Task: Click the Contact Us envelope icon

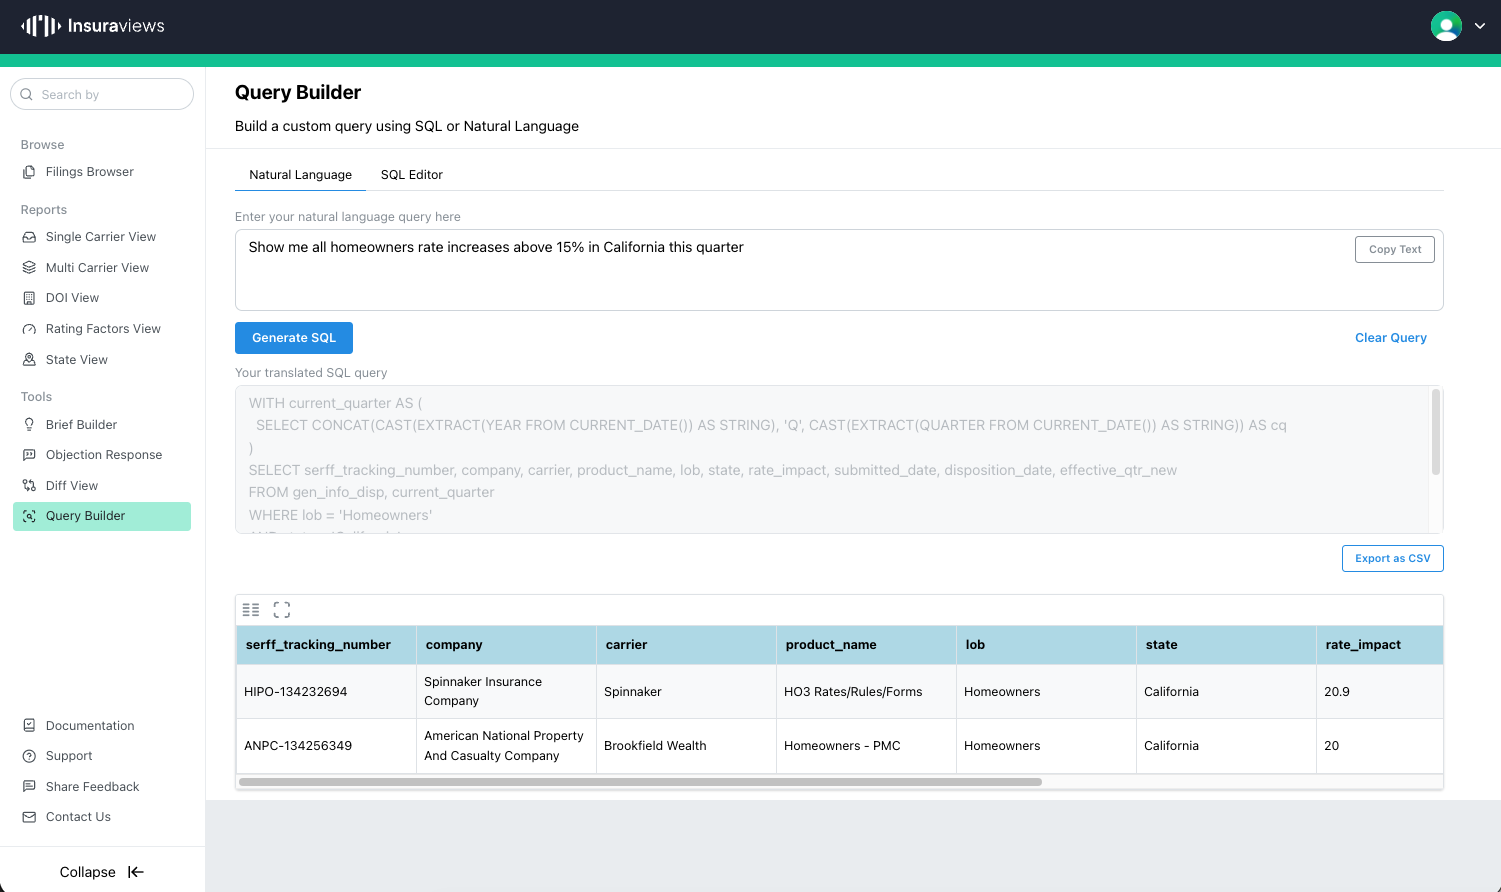Action: click(x=29, y=817)
